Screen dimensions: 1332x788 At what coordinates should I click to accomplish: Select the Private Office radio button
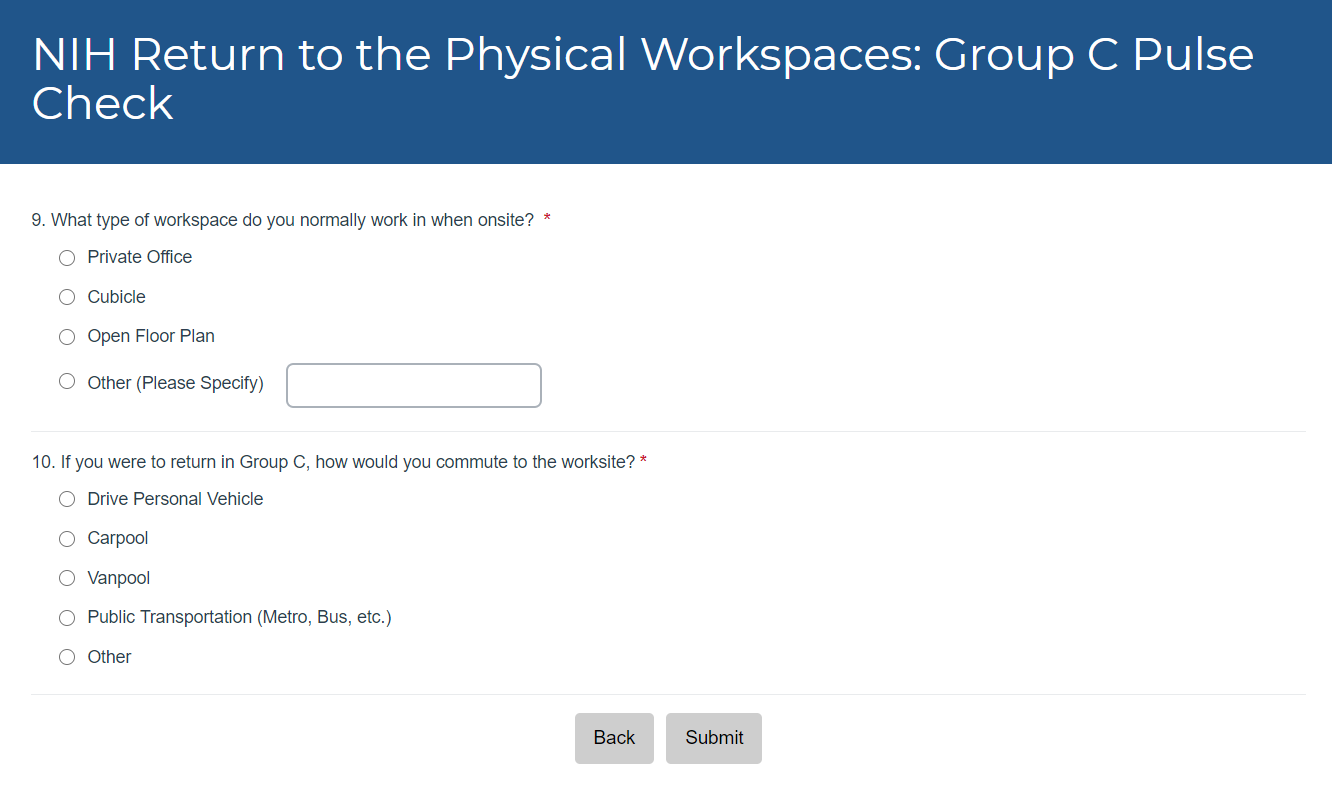pos(67,258)
